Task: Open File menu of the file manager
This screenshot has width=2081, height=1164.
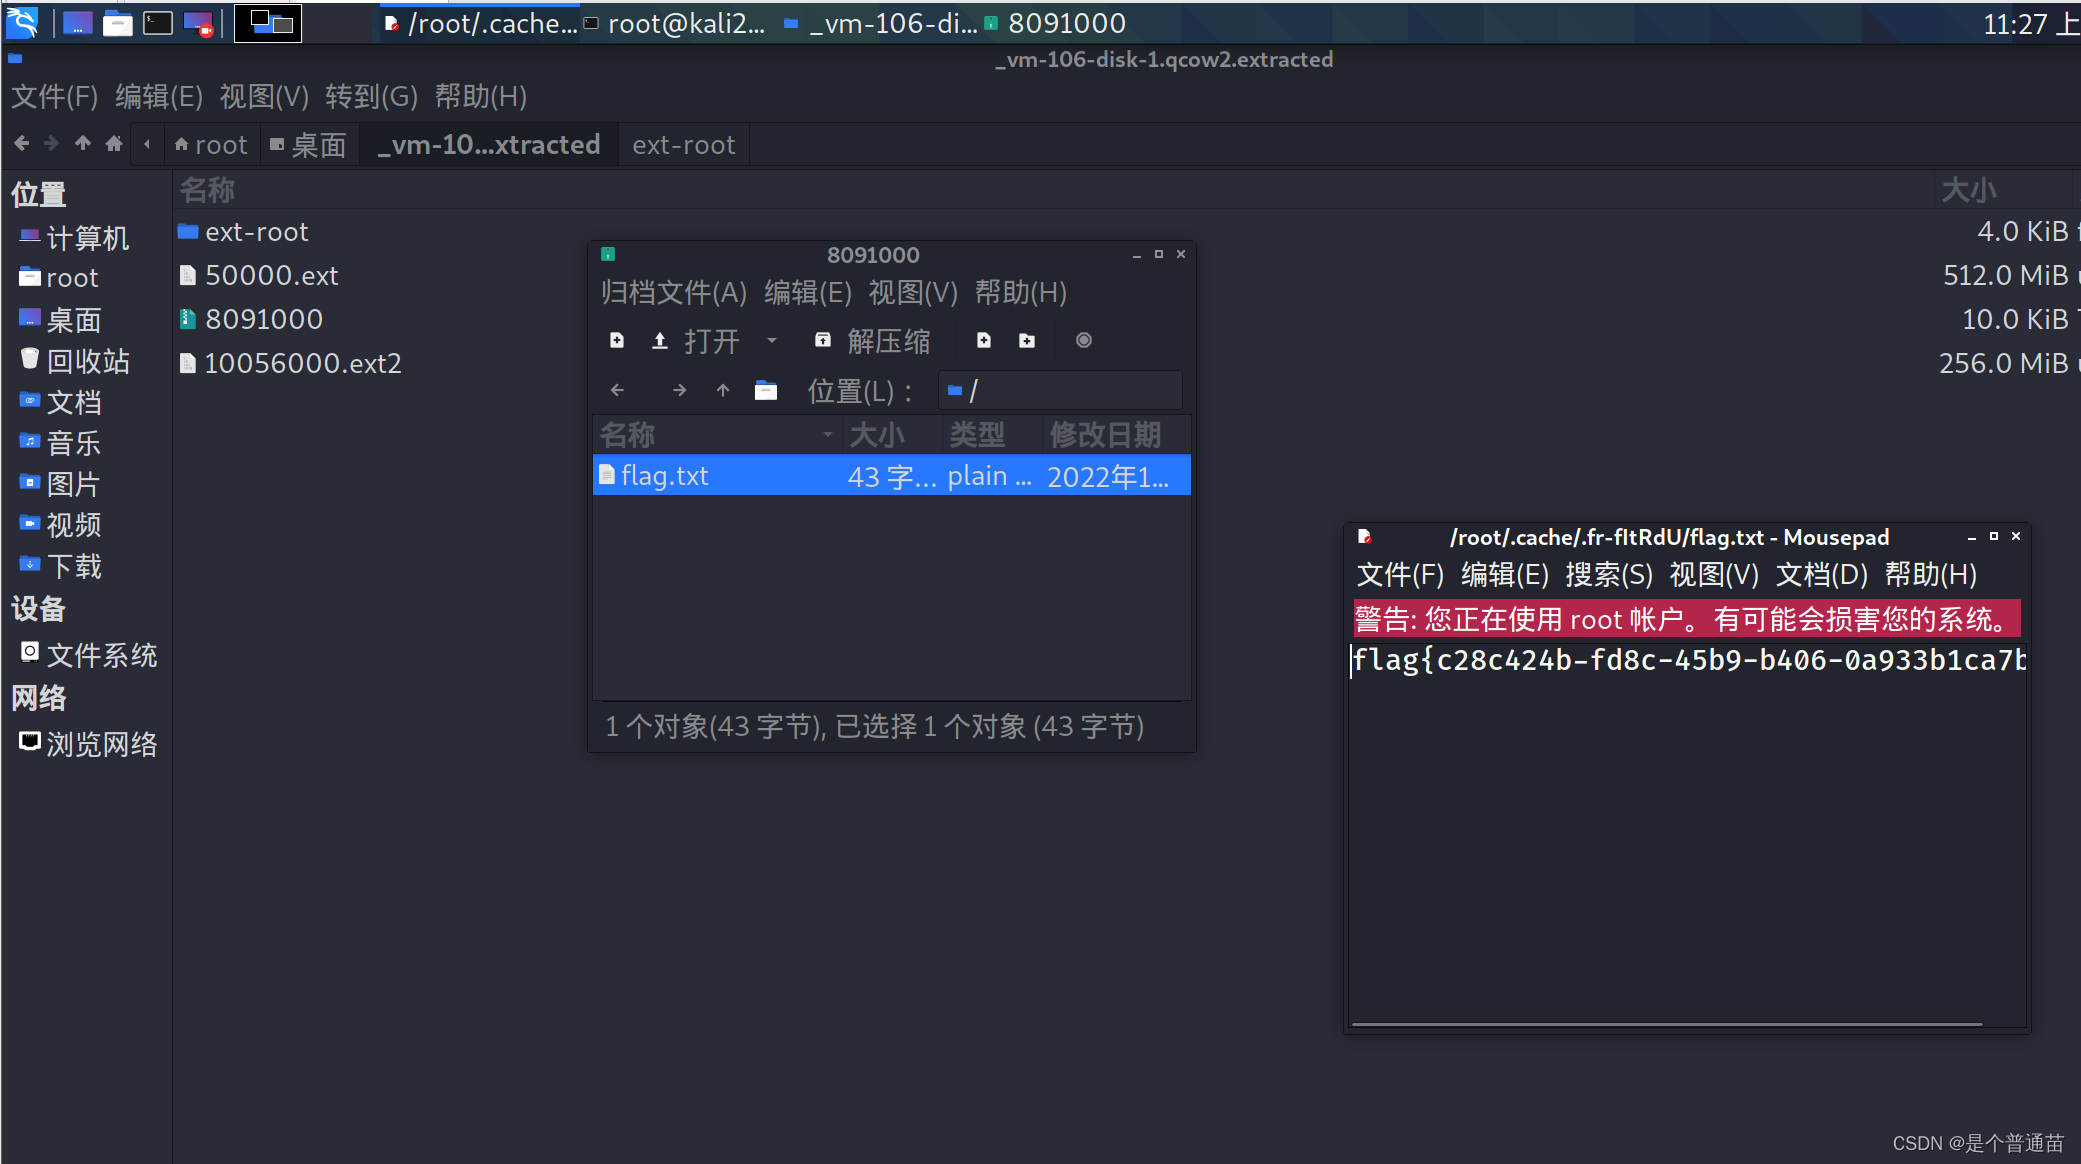Action: point(55,97)
